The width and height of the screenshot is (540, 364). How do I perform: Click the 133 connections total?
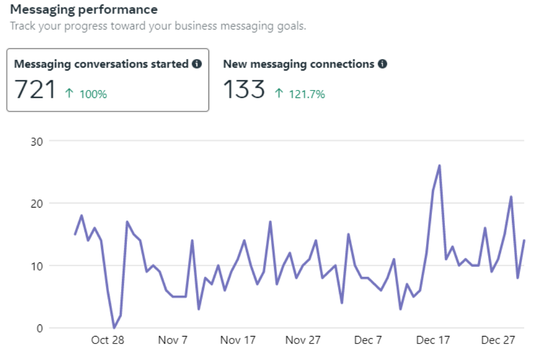(x=244, y=90)
